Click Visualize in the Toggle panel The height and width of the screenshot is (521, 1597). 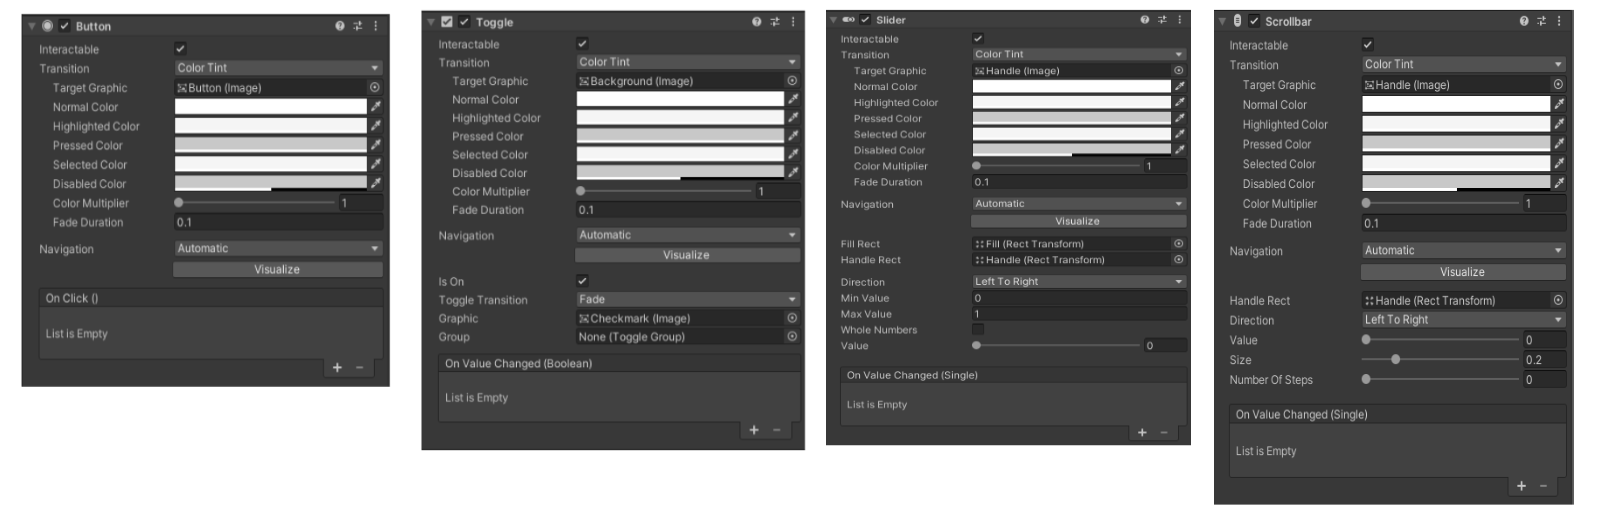point(688,255)
